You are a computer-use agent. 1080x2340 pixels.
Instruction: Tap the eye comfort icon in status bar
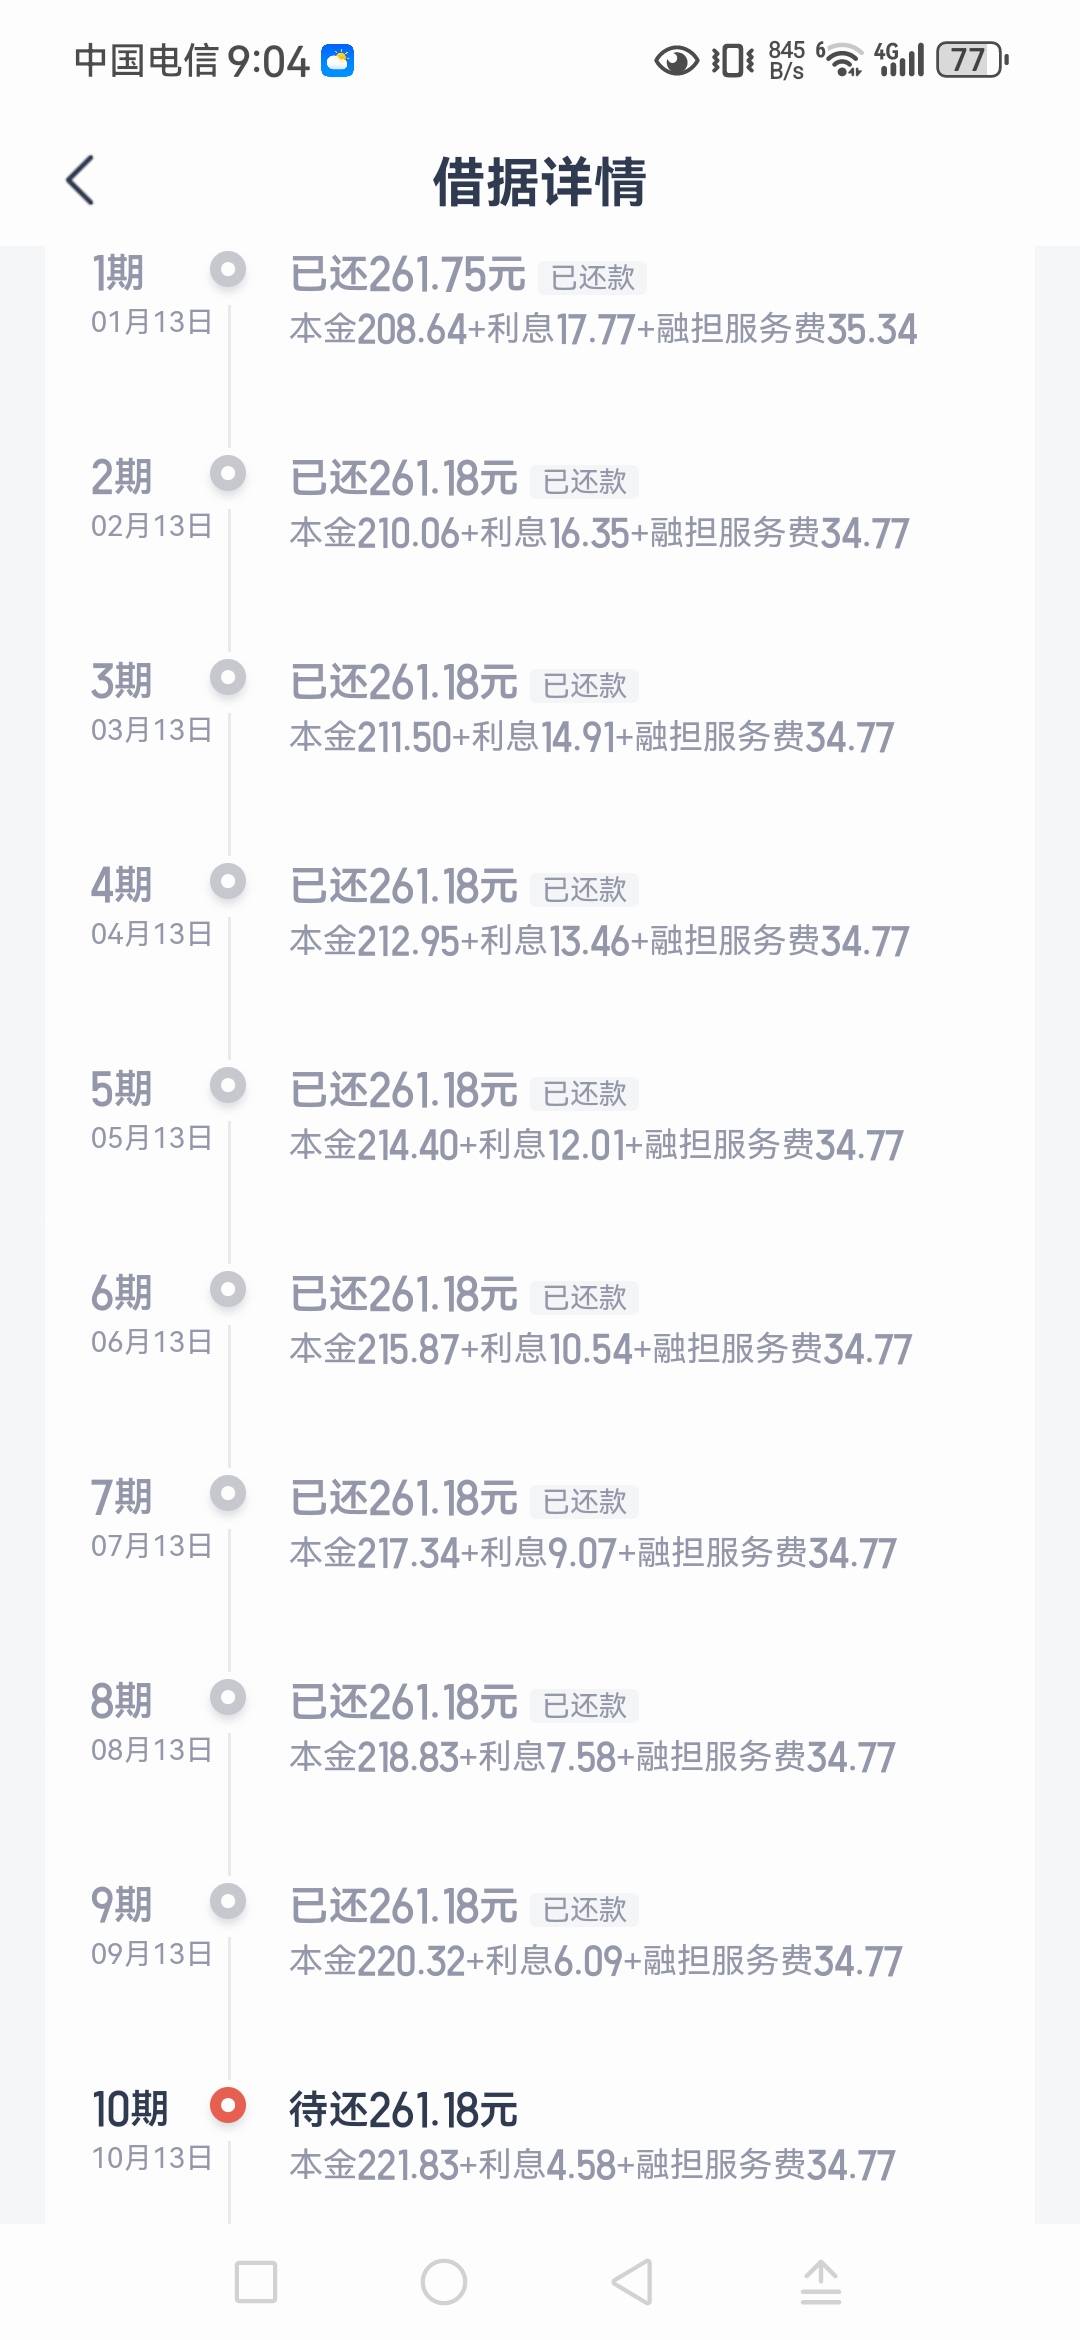(676, 62)
